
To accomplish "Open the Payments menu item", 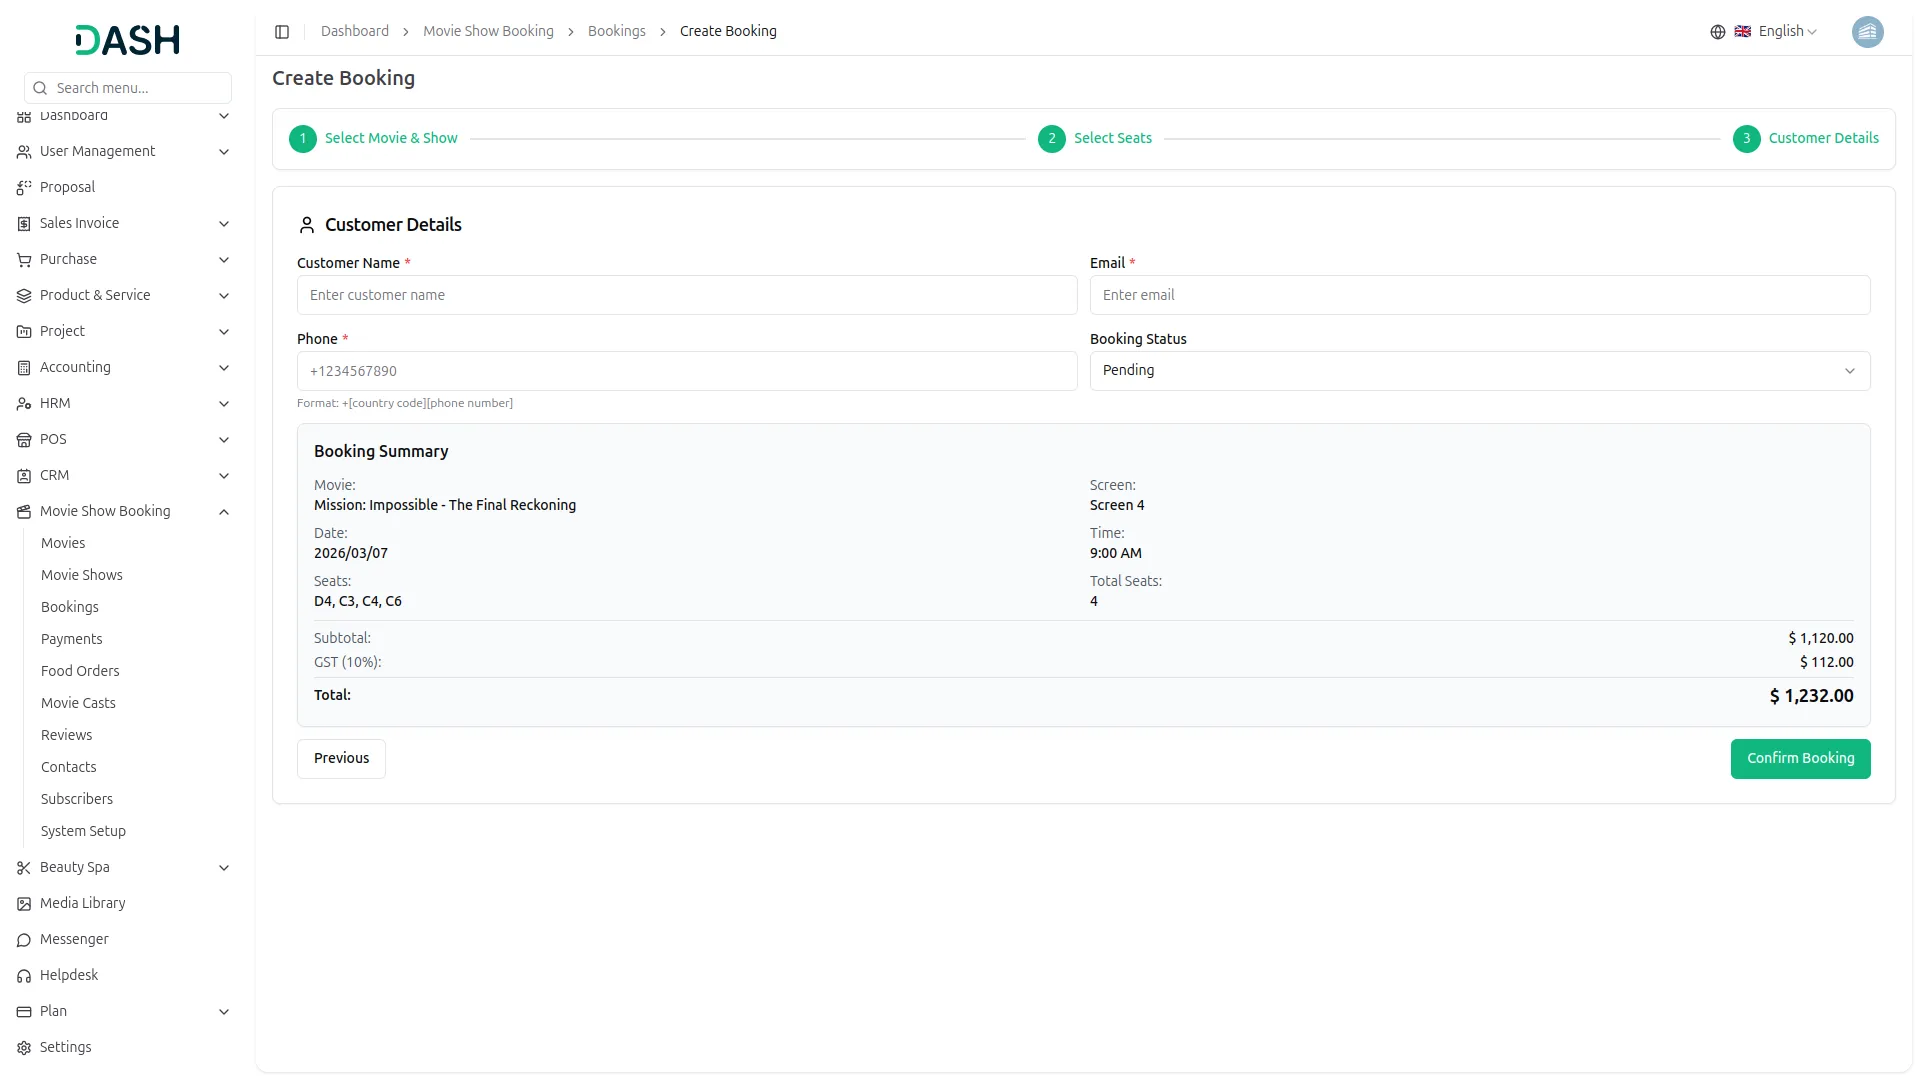I will pos(72,638).
